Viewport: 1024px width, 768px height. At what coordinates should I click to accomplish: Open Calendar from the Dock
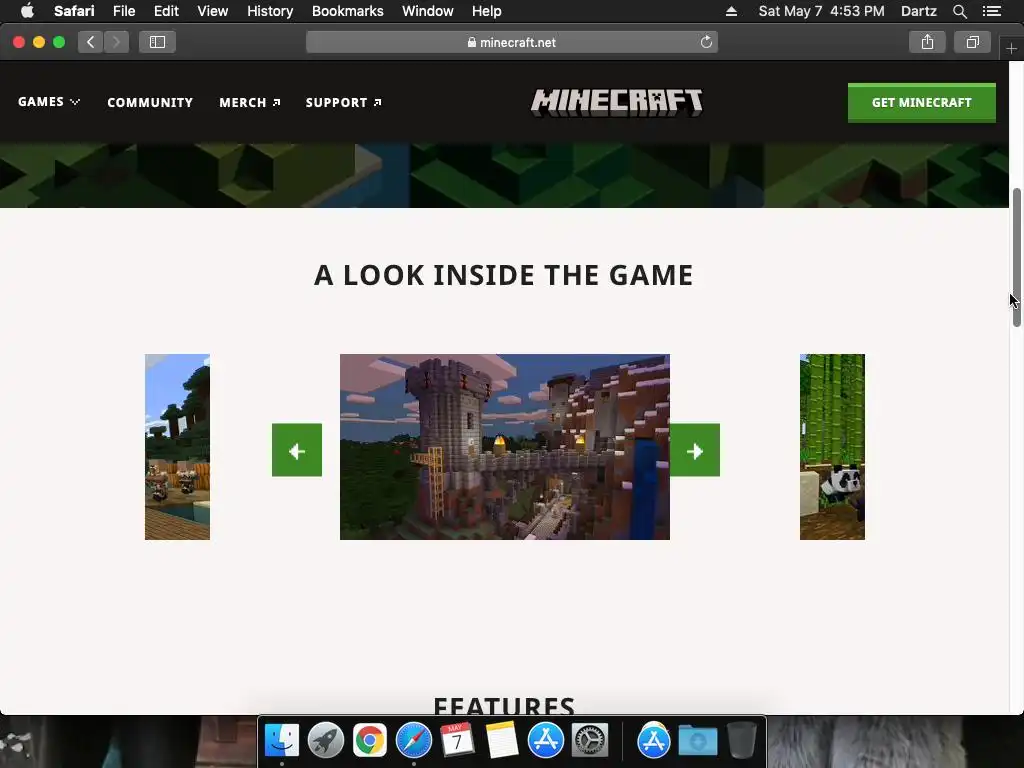point(457,740)
